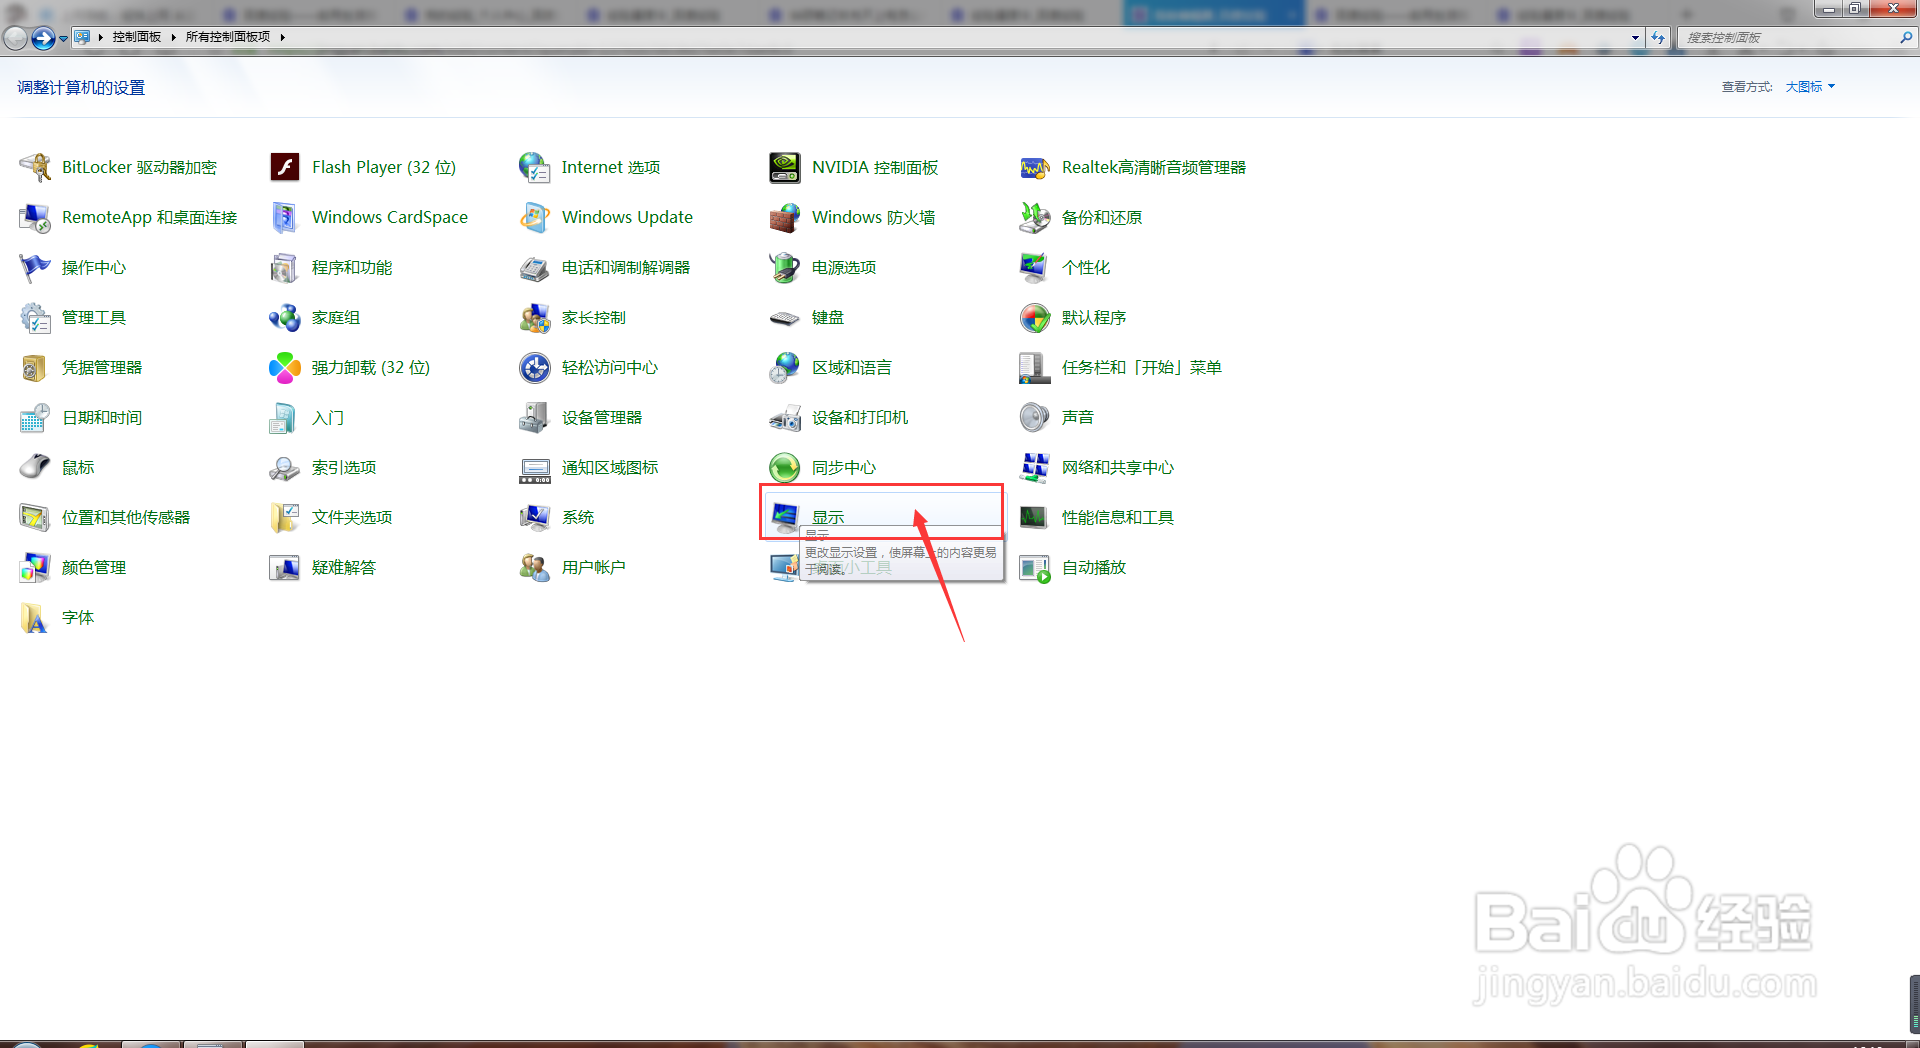
Task: Click the Windows Update icon
Action: [535, 217]
